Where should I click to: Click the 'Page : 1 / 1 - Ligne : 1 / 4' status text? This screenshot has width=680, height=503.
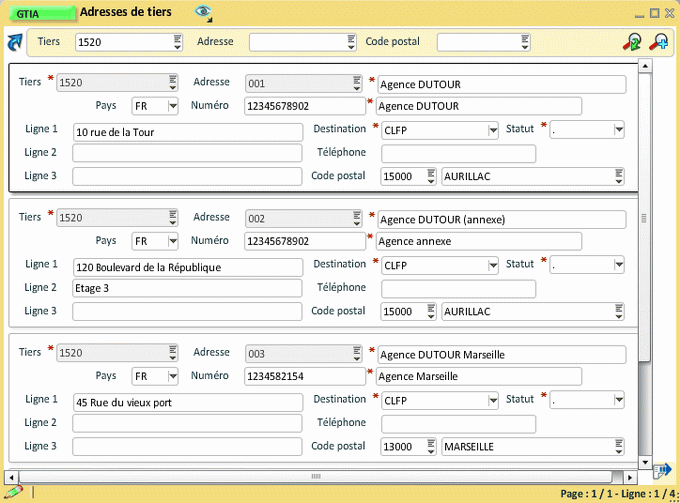point(618,493)
